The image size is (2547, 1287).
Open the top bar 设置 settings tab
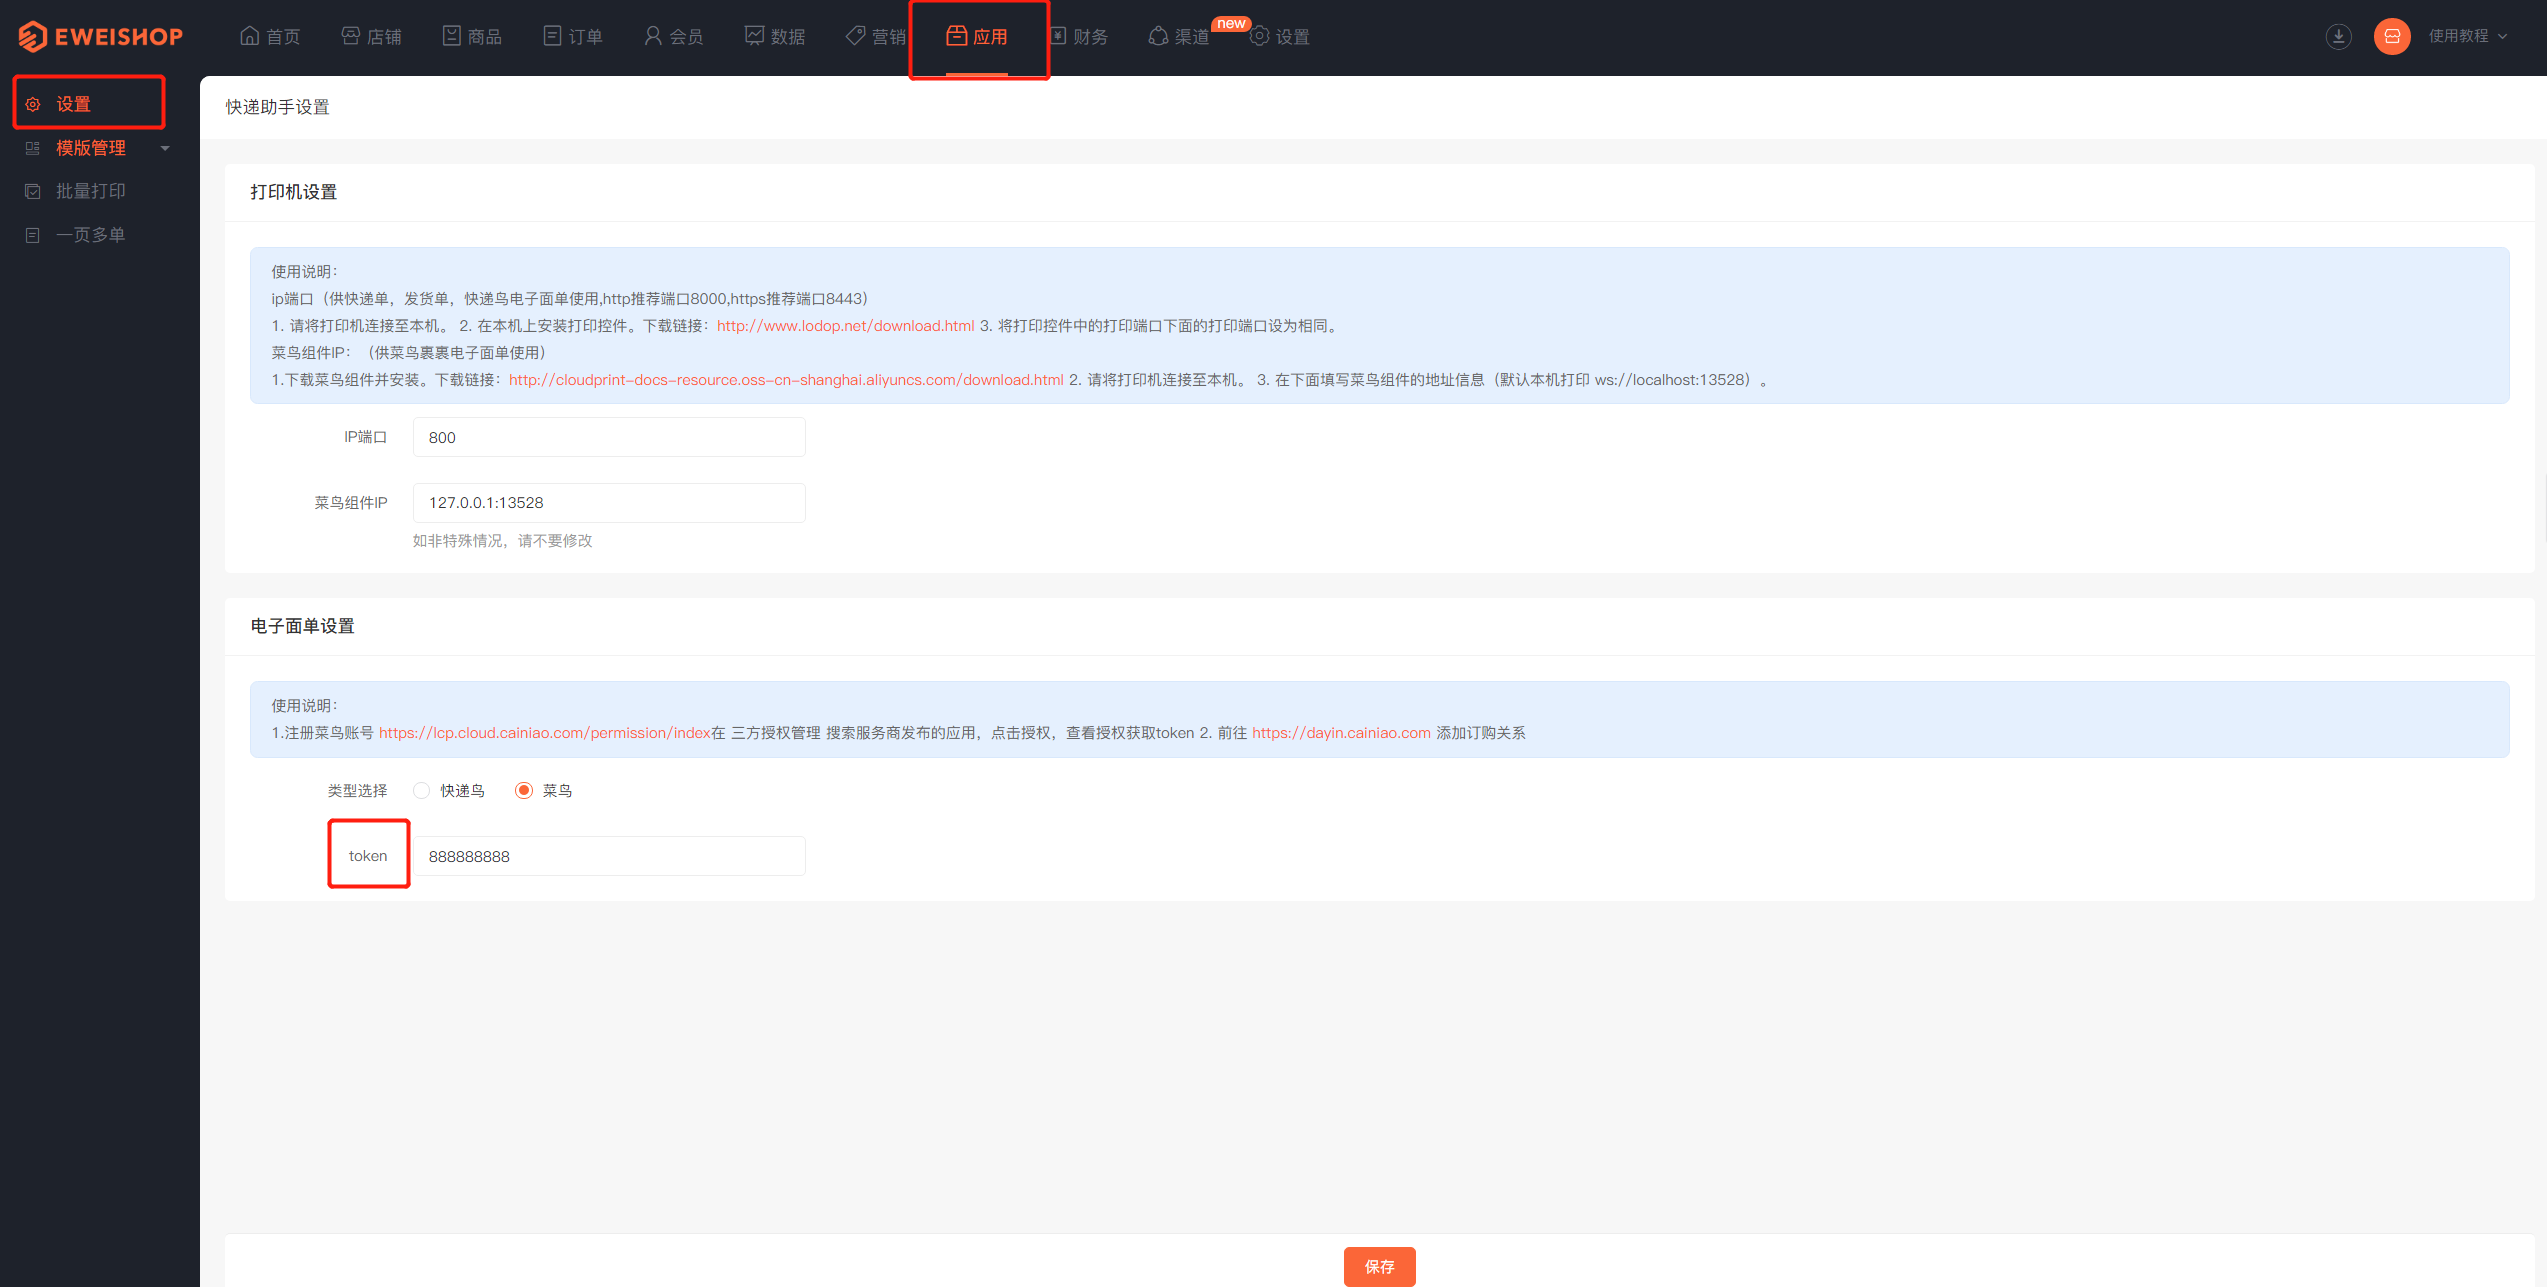point(1280,36)
